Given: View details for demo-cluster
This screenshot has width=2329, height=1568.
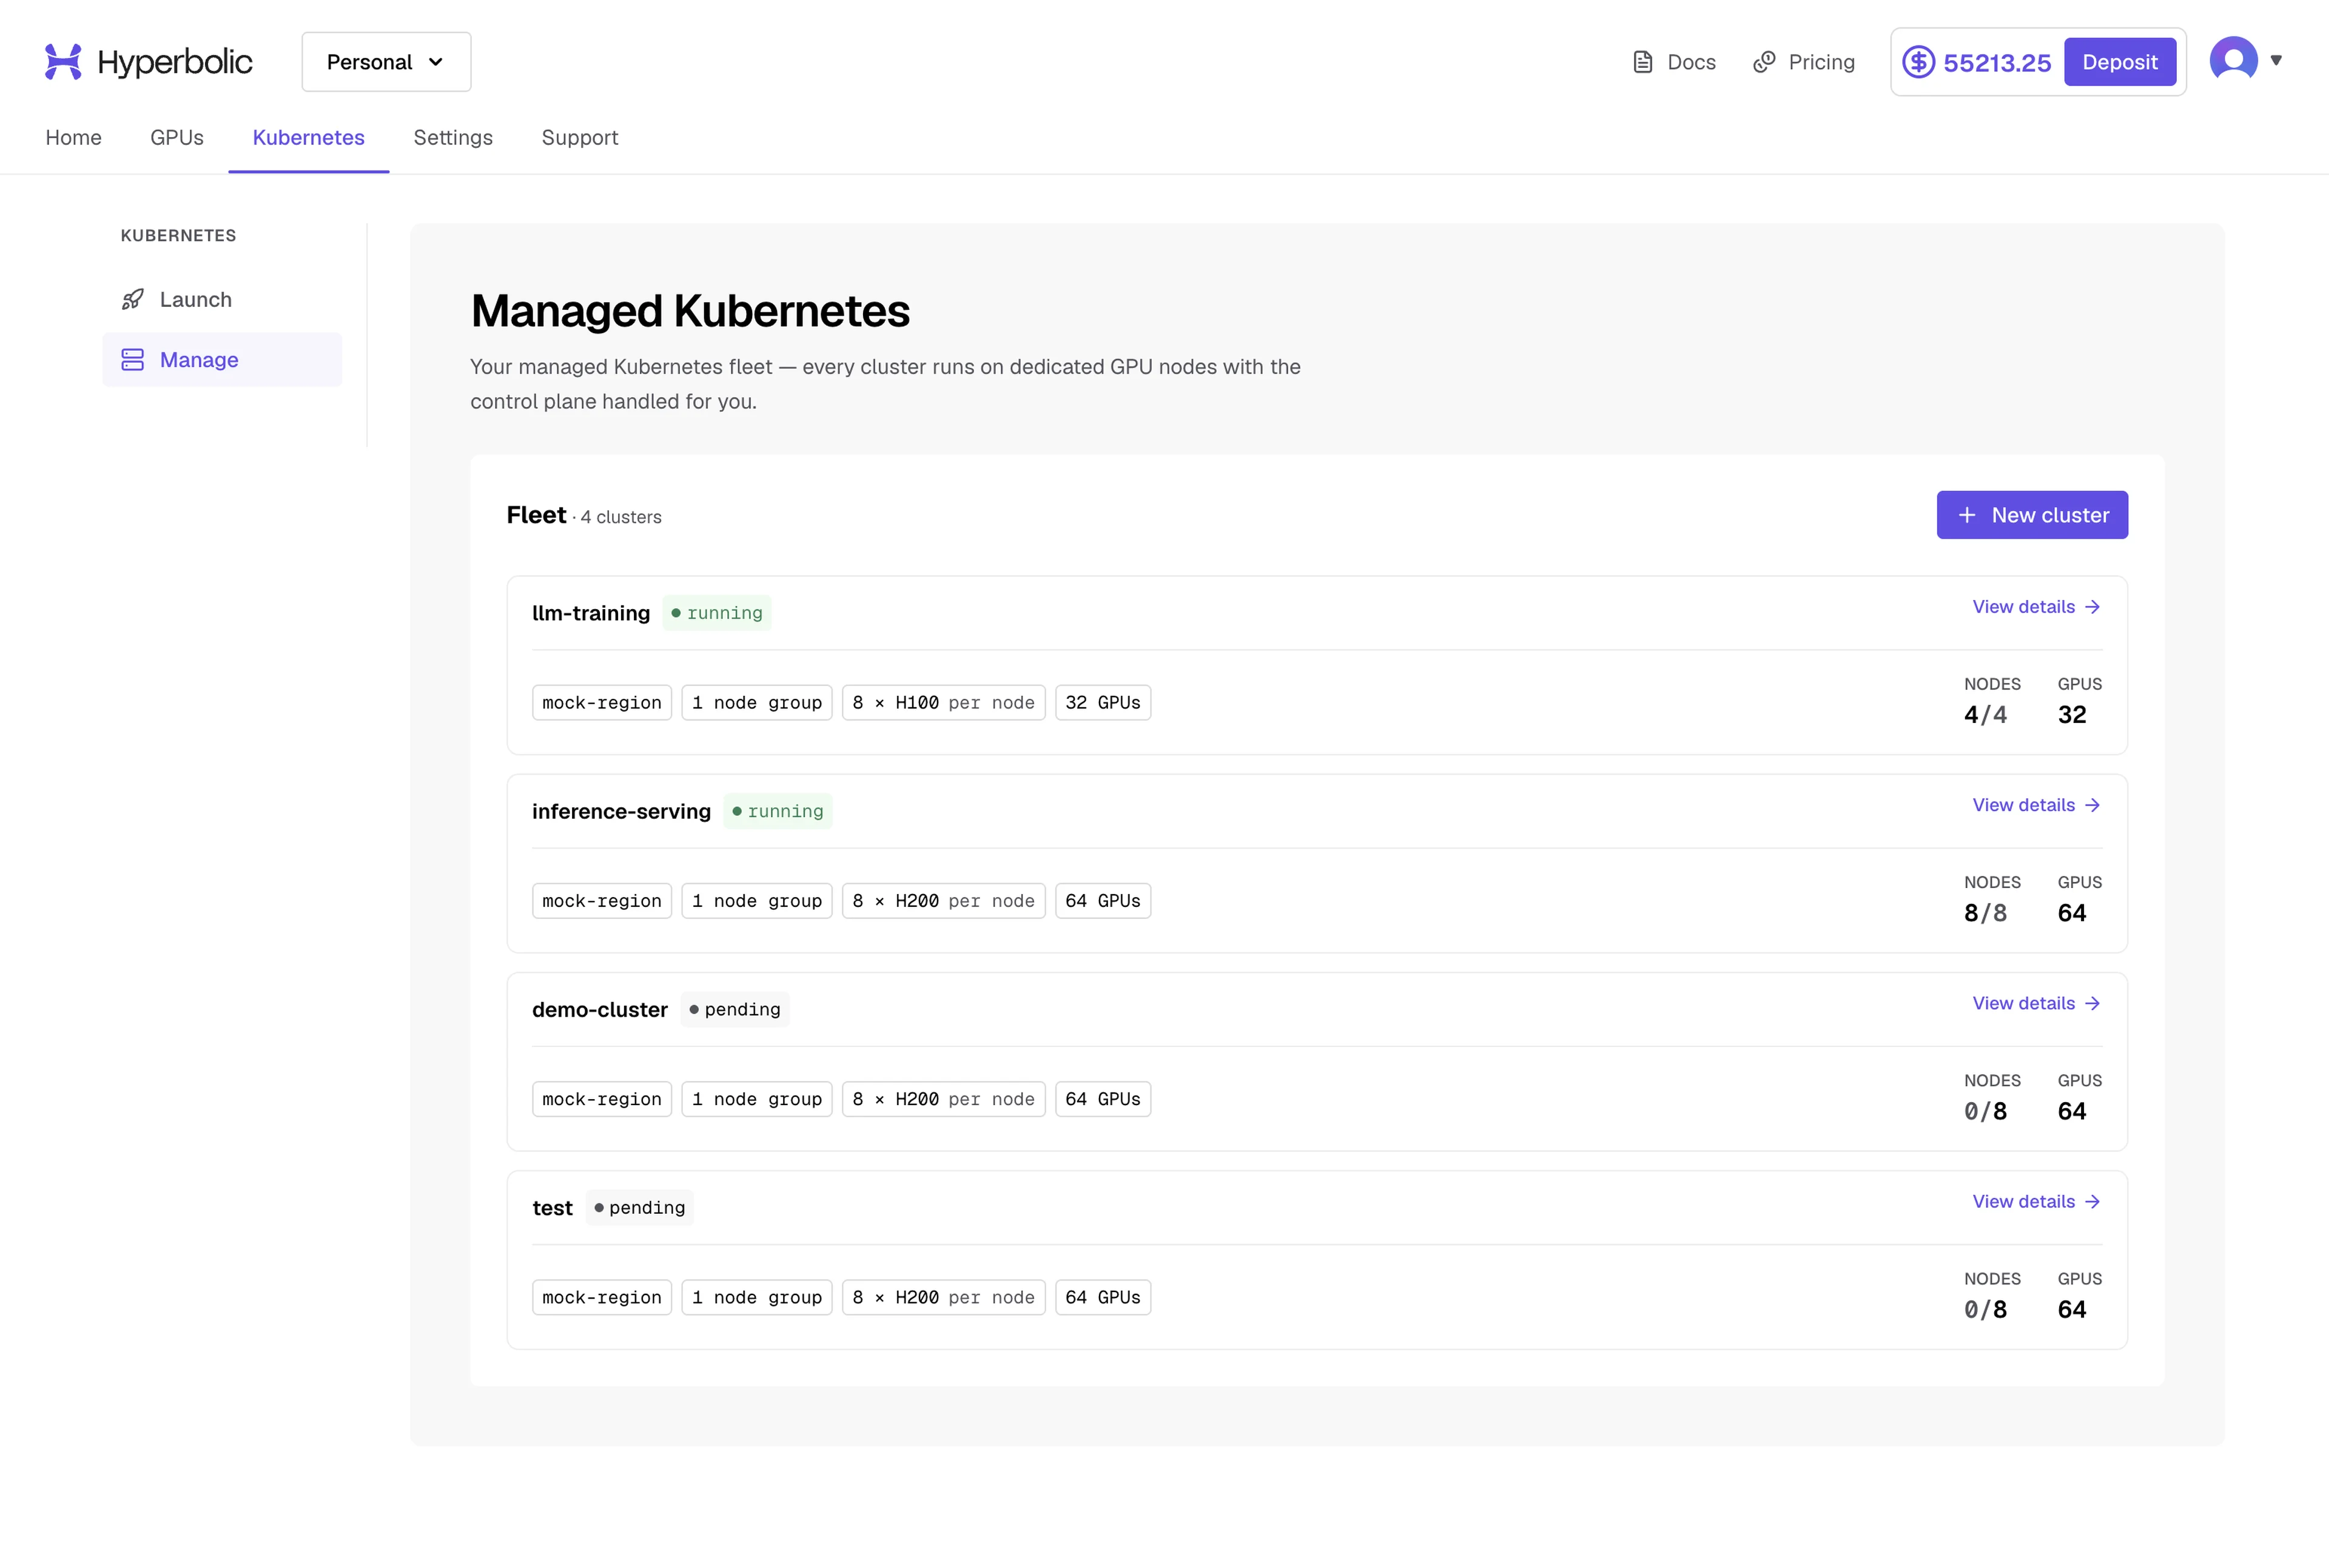Looking at the screenshot, I should point(2036,1003).
